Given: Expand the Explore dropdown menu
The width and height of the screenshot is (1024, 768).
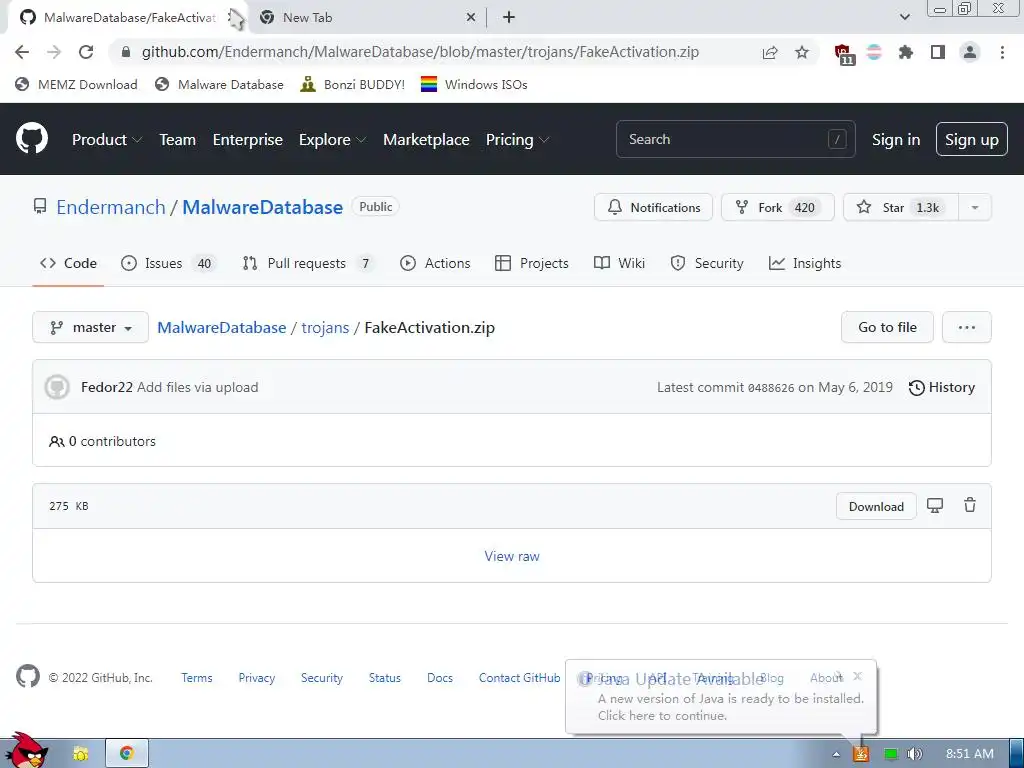Looking at the screenshot, I should pyautogui.click(x=332, y=139).
